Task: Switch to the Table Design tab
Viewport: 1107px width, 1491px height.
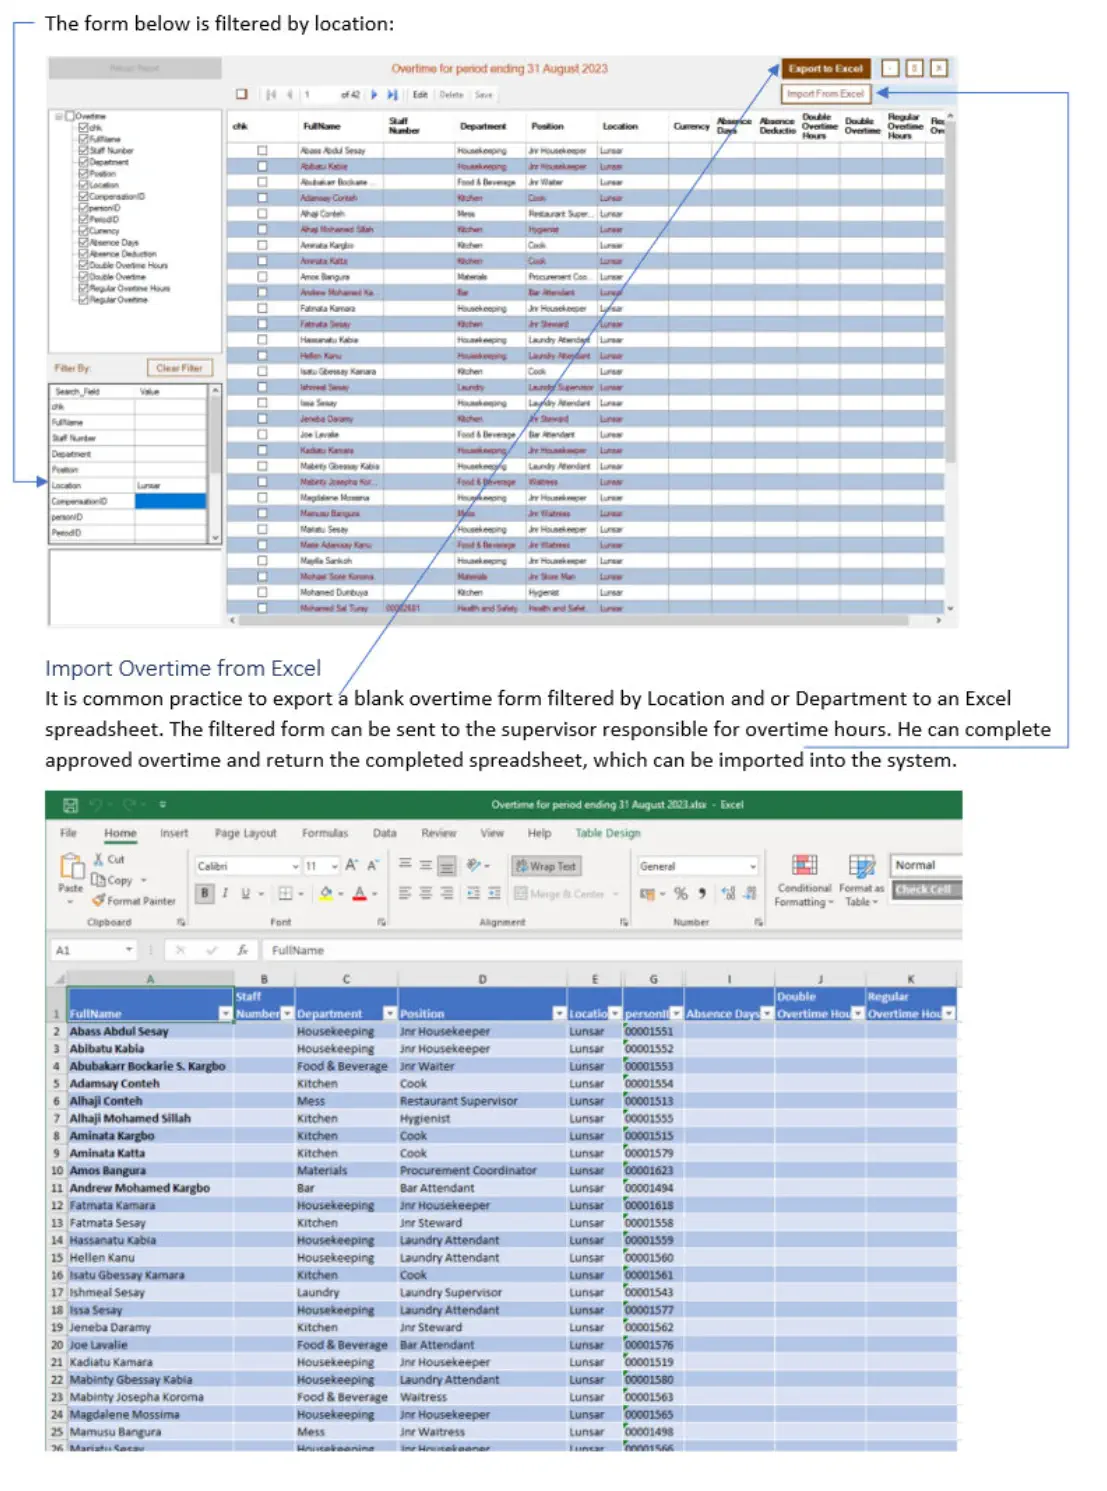Action: 608,833
